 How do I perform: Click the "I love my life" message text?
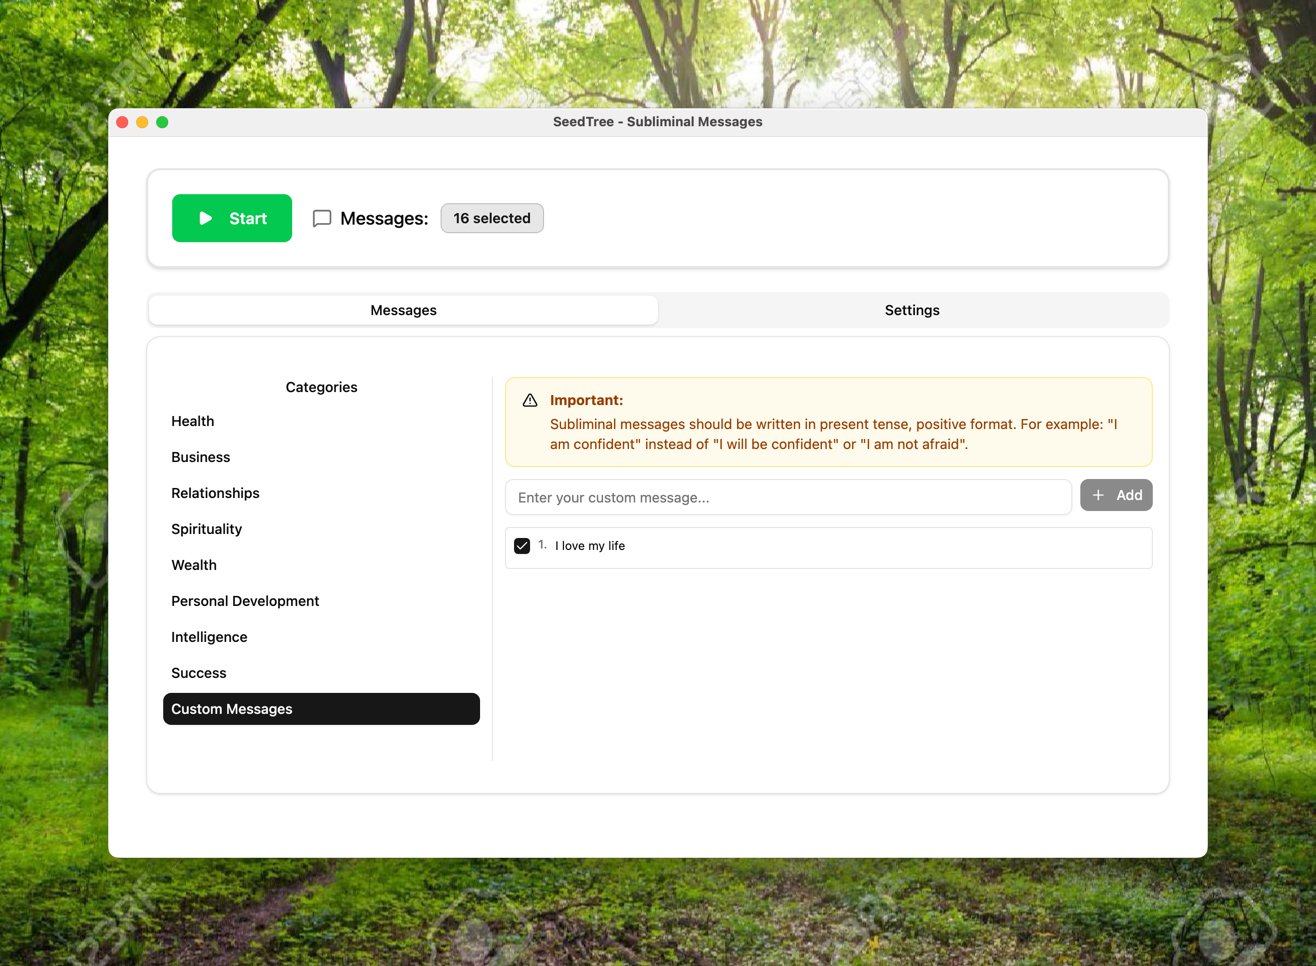590,546
